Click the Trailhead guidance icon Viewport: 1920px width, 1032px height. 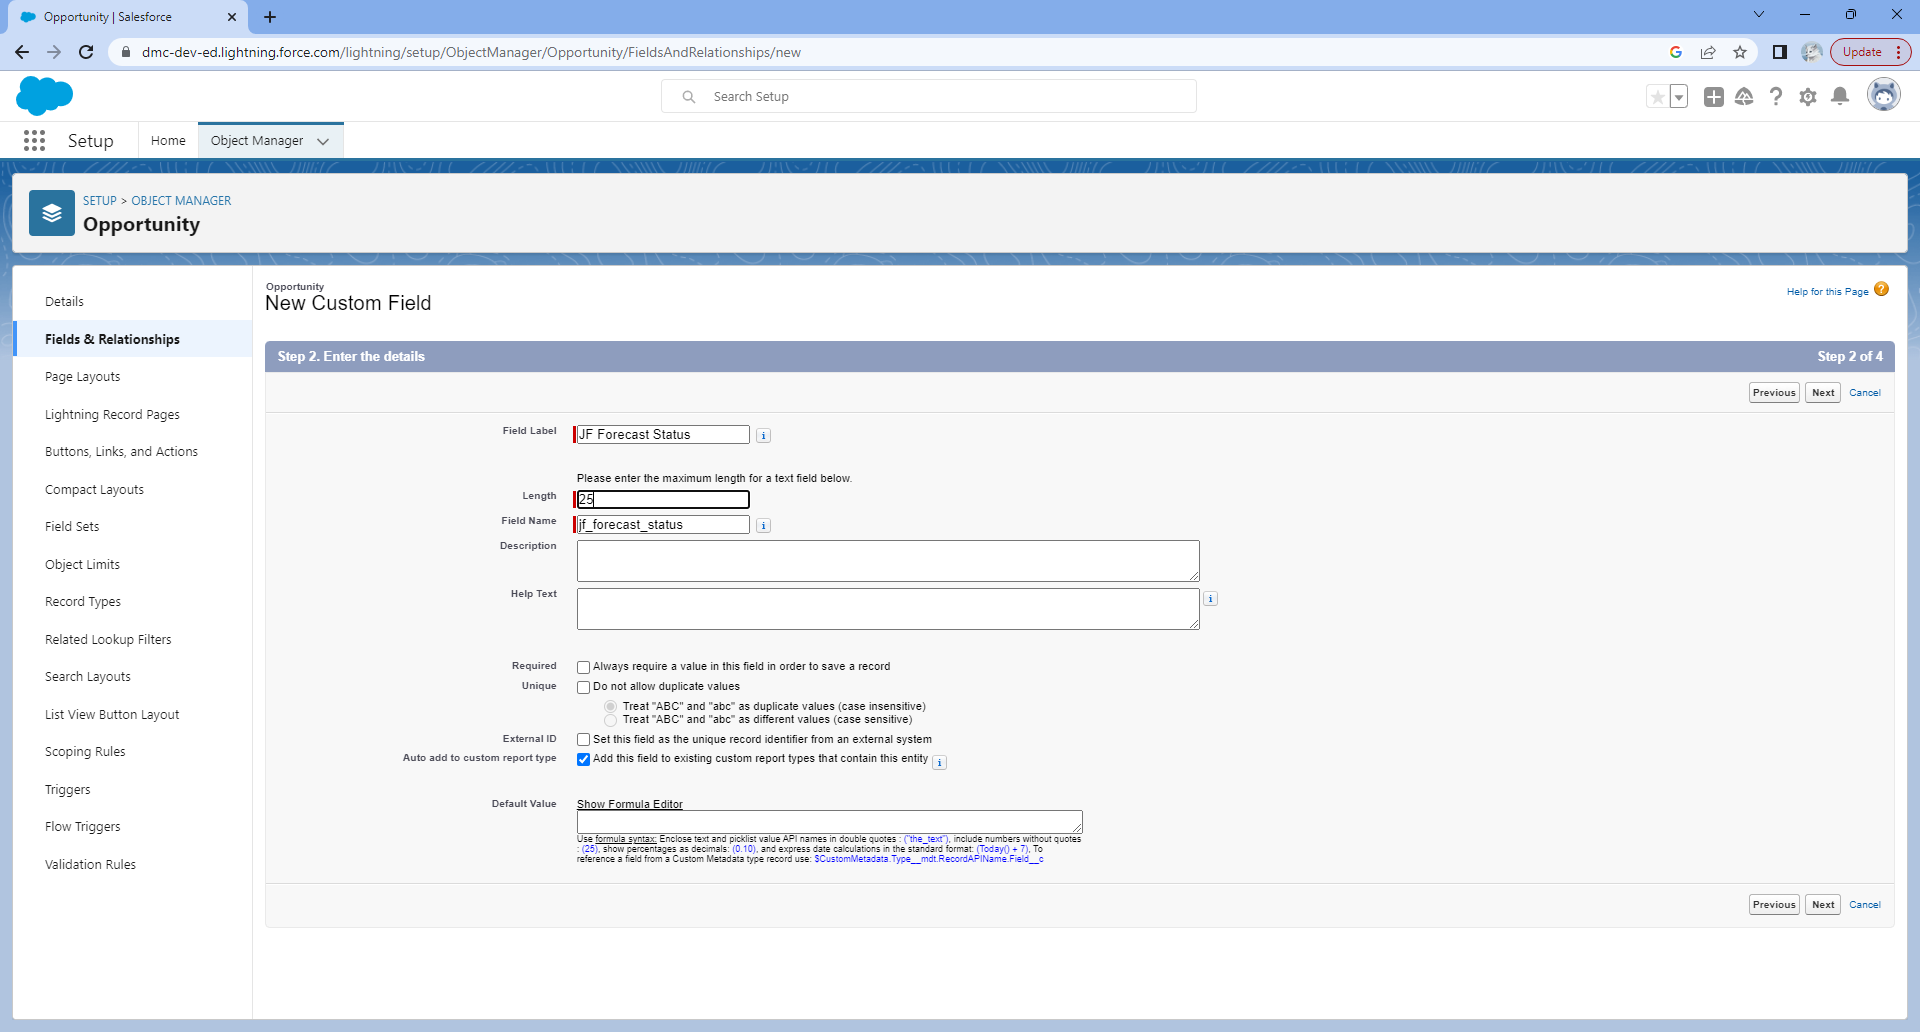click(x=1744, y=97)
